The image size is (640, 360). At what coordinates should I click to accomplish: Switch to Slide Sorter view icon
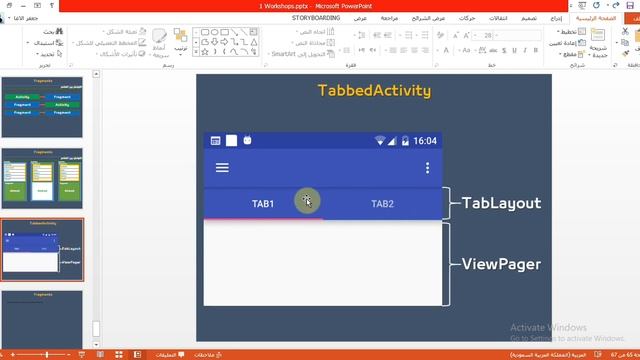(x=119, y=355)
